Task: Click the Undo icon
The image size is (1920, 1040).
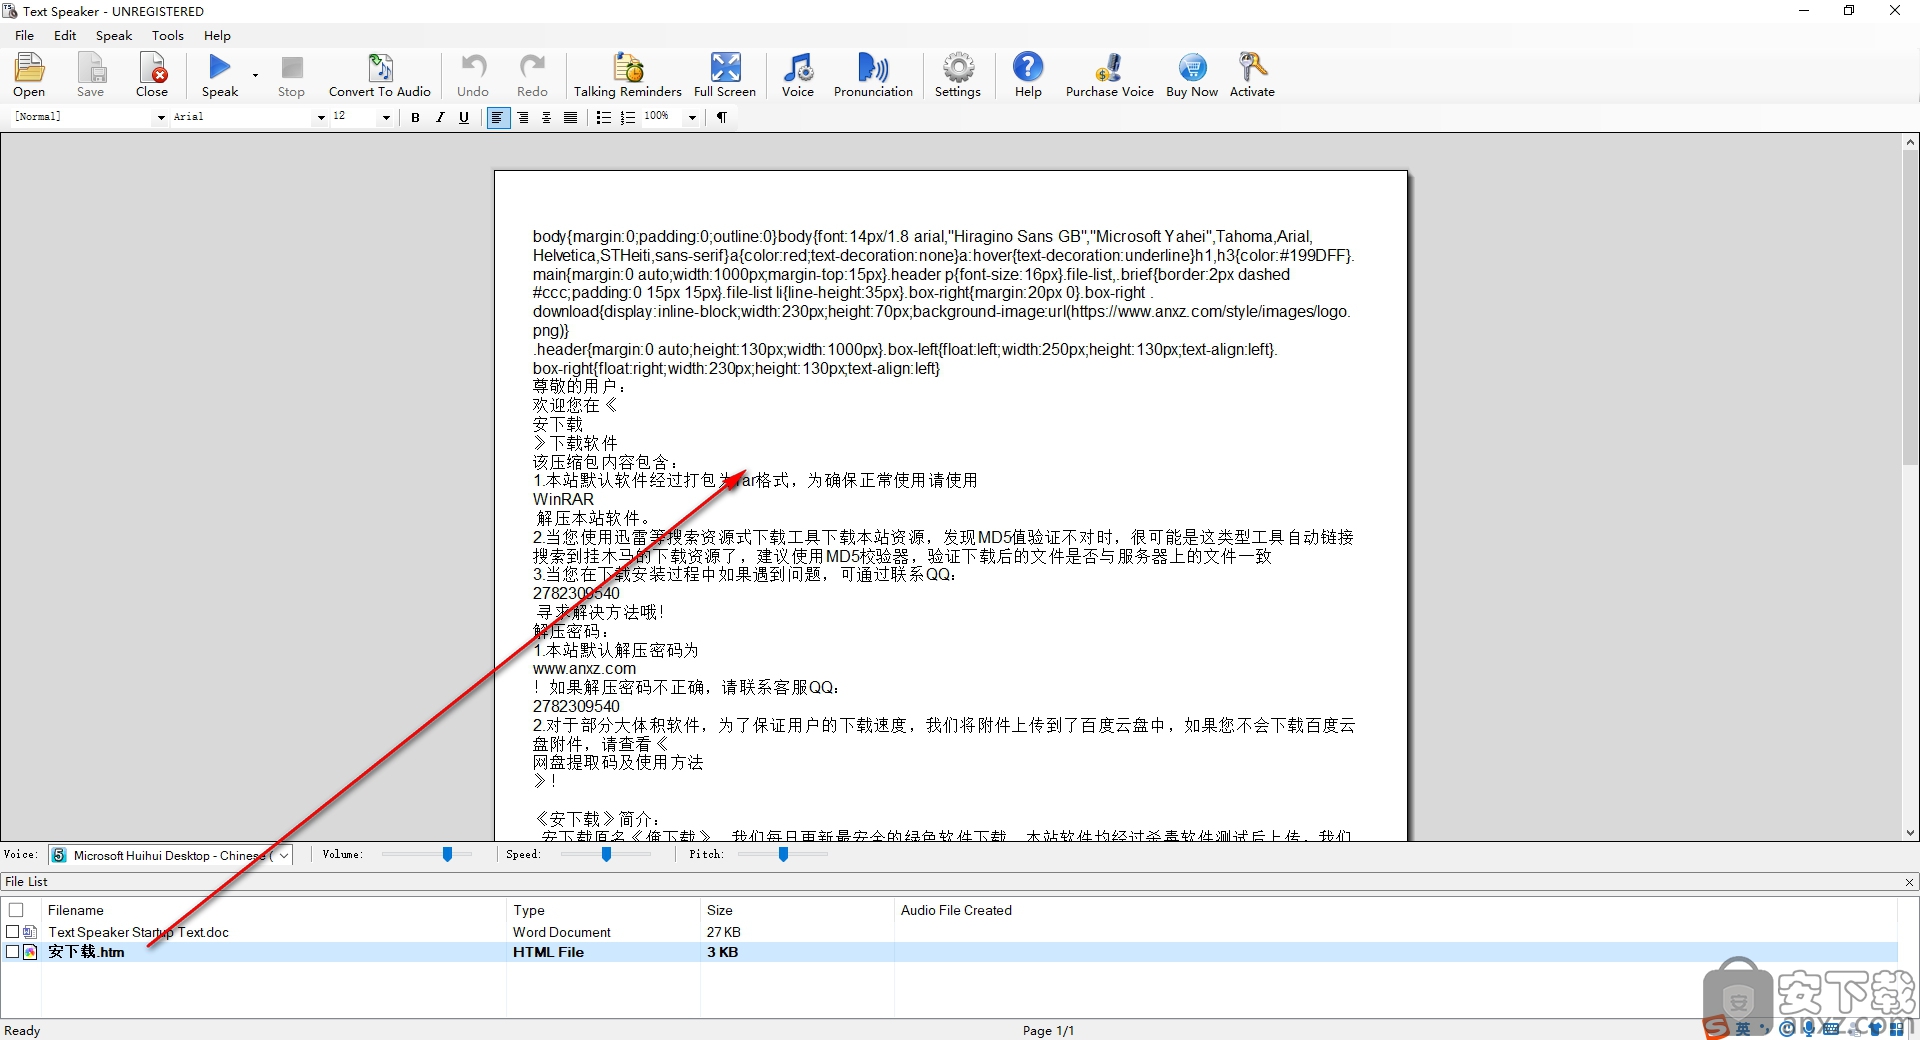Action: 473,75
